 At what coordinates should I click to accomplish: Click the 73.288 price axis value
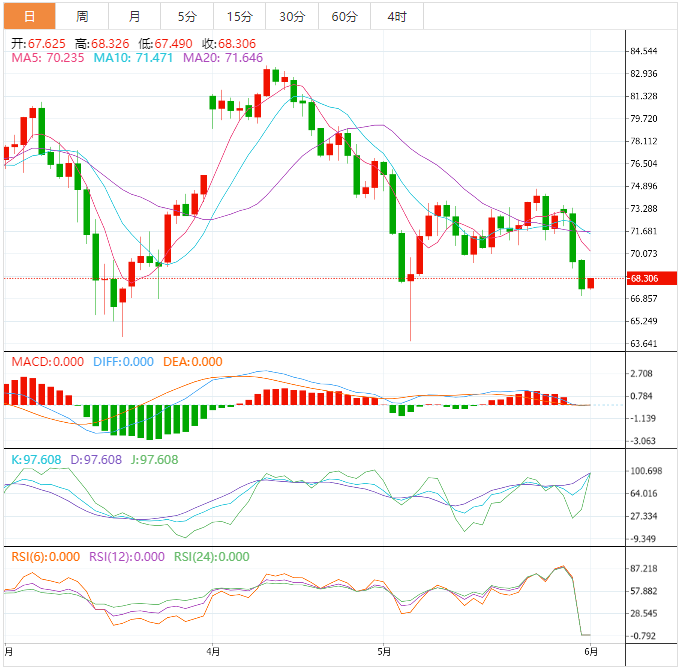[644, 209]
